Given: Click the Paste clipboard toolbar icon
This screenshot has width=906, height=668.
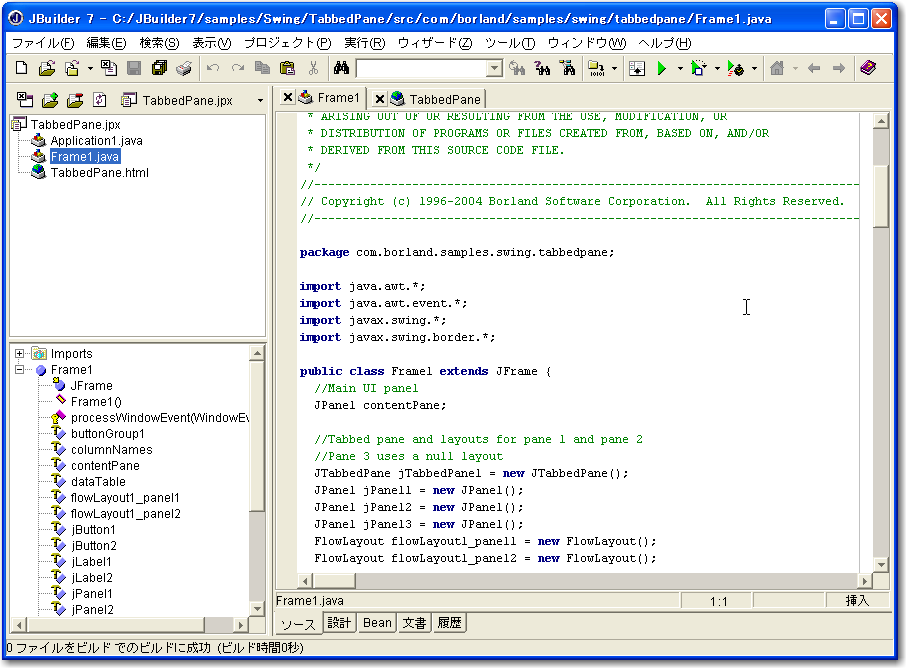Looking at the screenshot, I should point(288,68).
